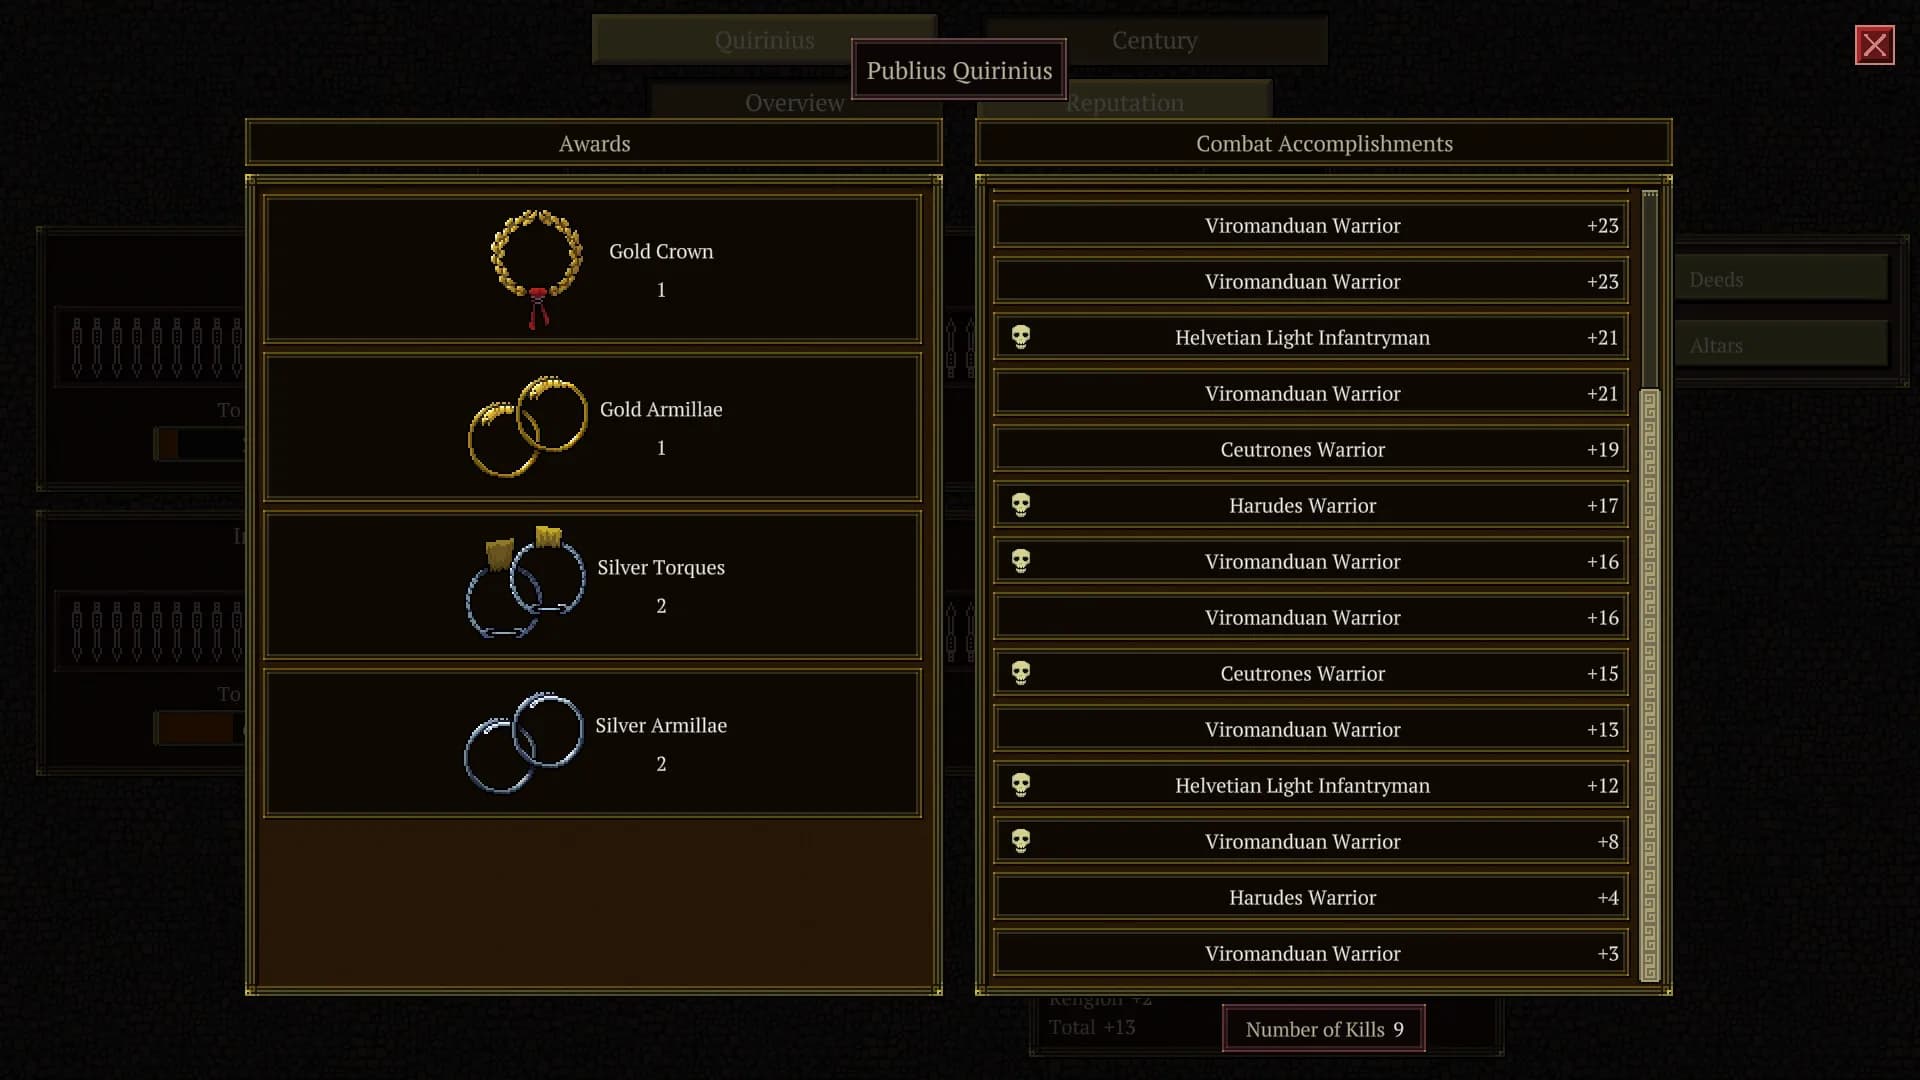
Task: Click skull icon on Helvetian Light Infantryman +21
Action: click(x=1020, y=337)
